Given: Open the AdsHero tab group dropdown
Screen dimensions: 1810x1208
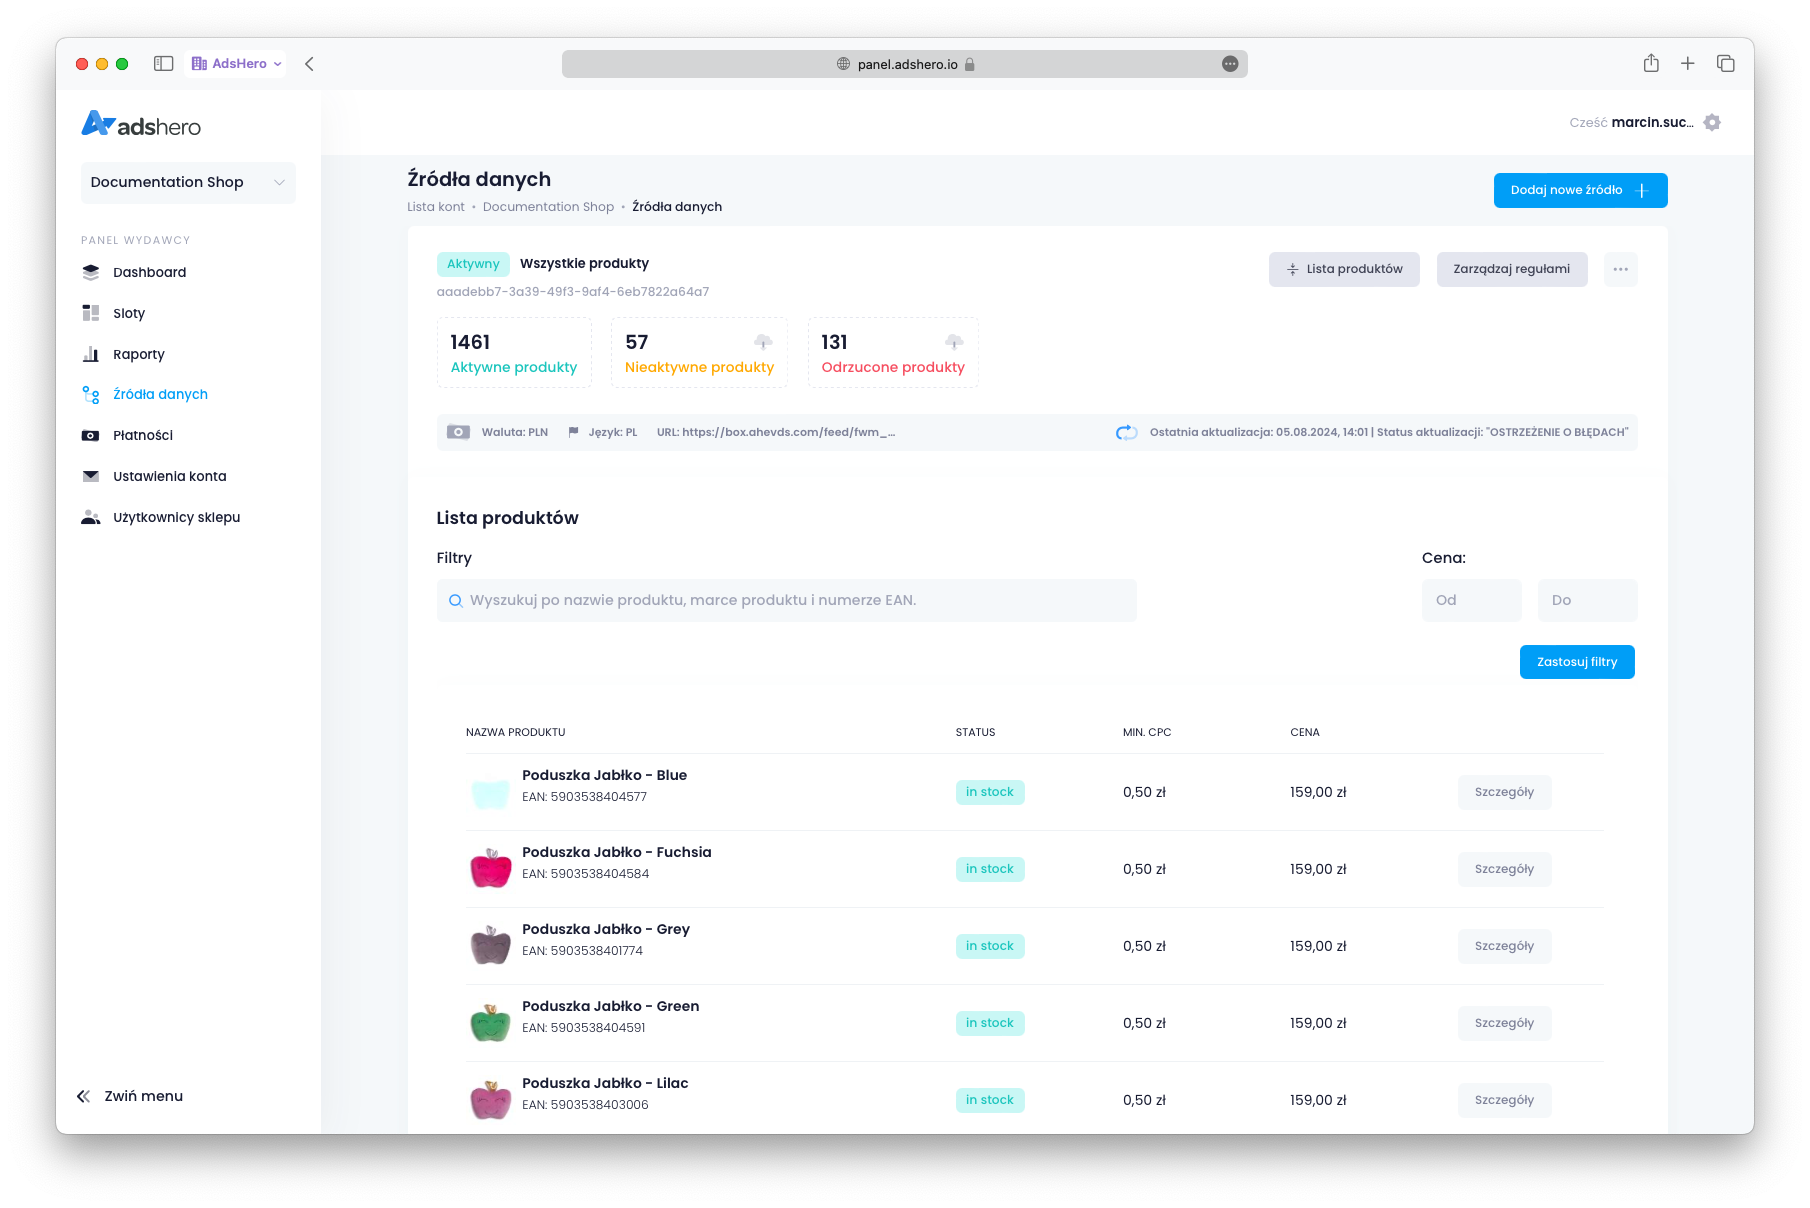Looking at the screenshot, I should (237, 63).
